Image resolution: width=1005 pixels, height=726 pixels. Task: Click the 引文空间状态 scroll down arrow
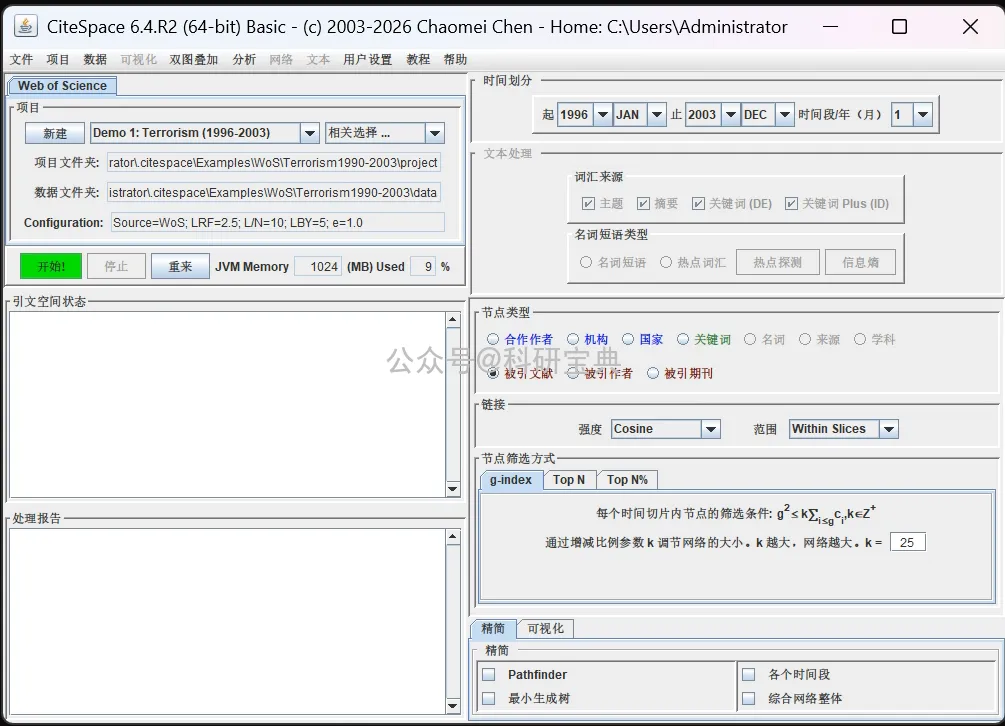coord(453,489)
